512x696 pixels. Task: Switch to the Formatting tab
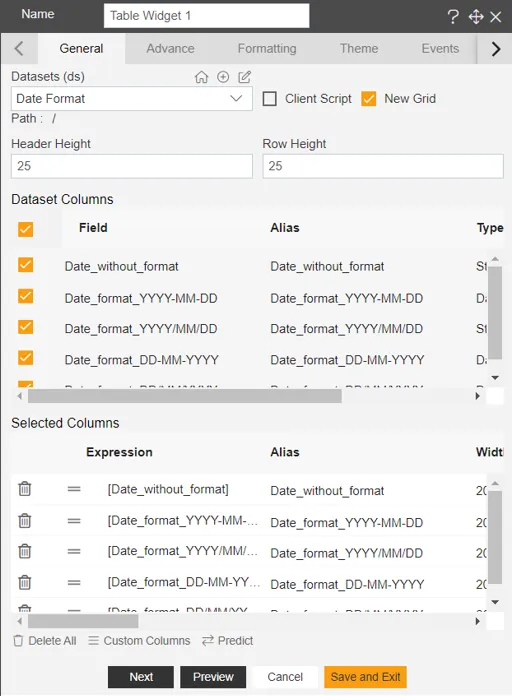pos(267,48)
